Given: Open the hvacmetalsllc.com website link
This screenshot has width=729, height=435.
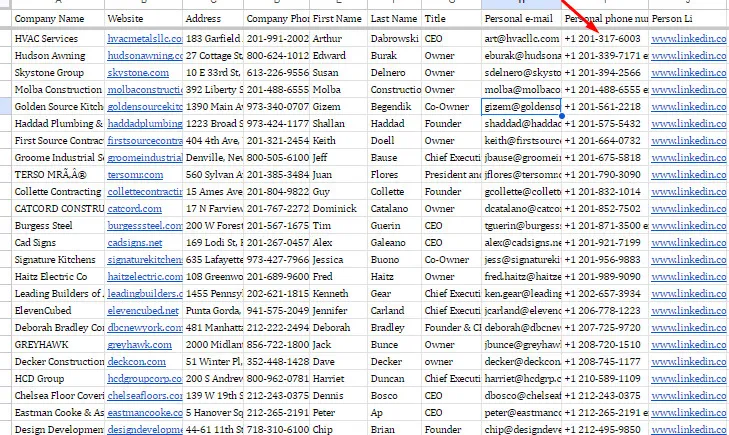Looking at the screenshot, I should [x=145, y=39].
